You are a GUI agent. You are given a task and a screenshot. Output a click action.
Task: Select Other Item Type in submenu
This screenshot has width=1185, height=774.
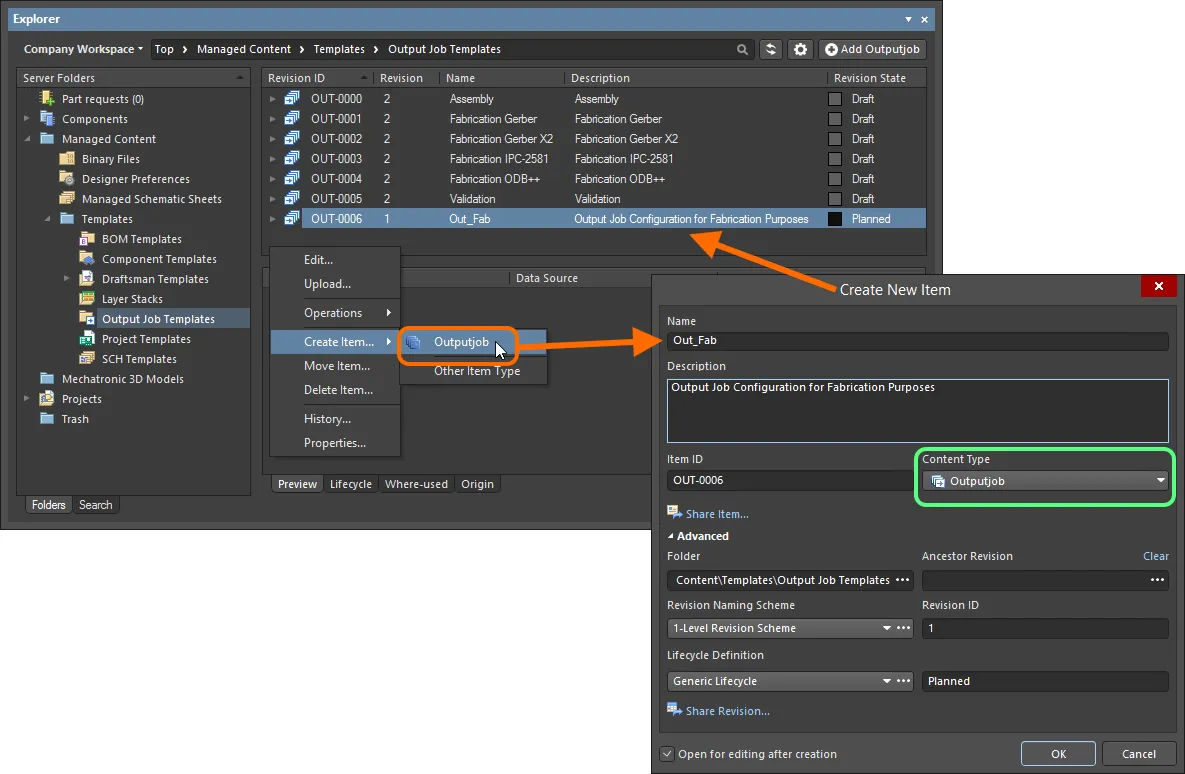pos(477,371)
